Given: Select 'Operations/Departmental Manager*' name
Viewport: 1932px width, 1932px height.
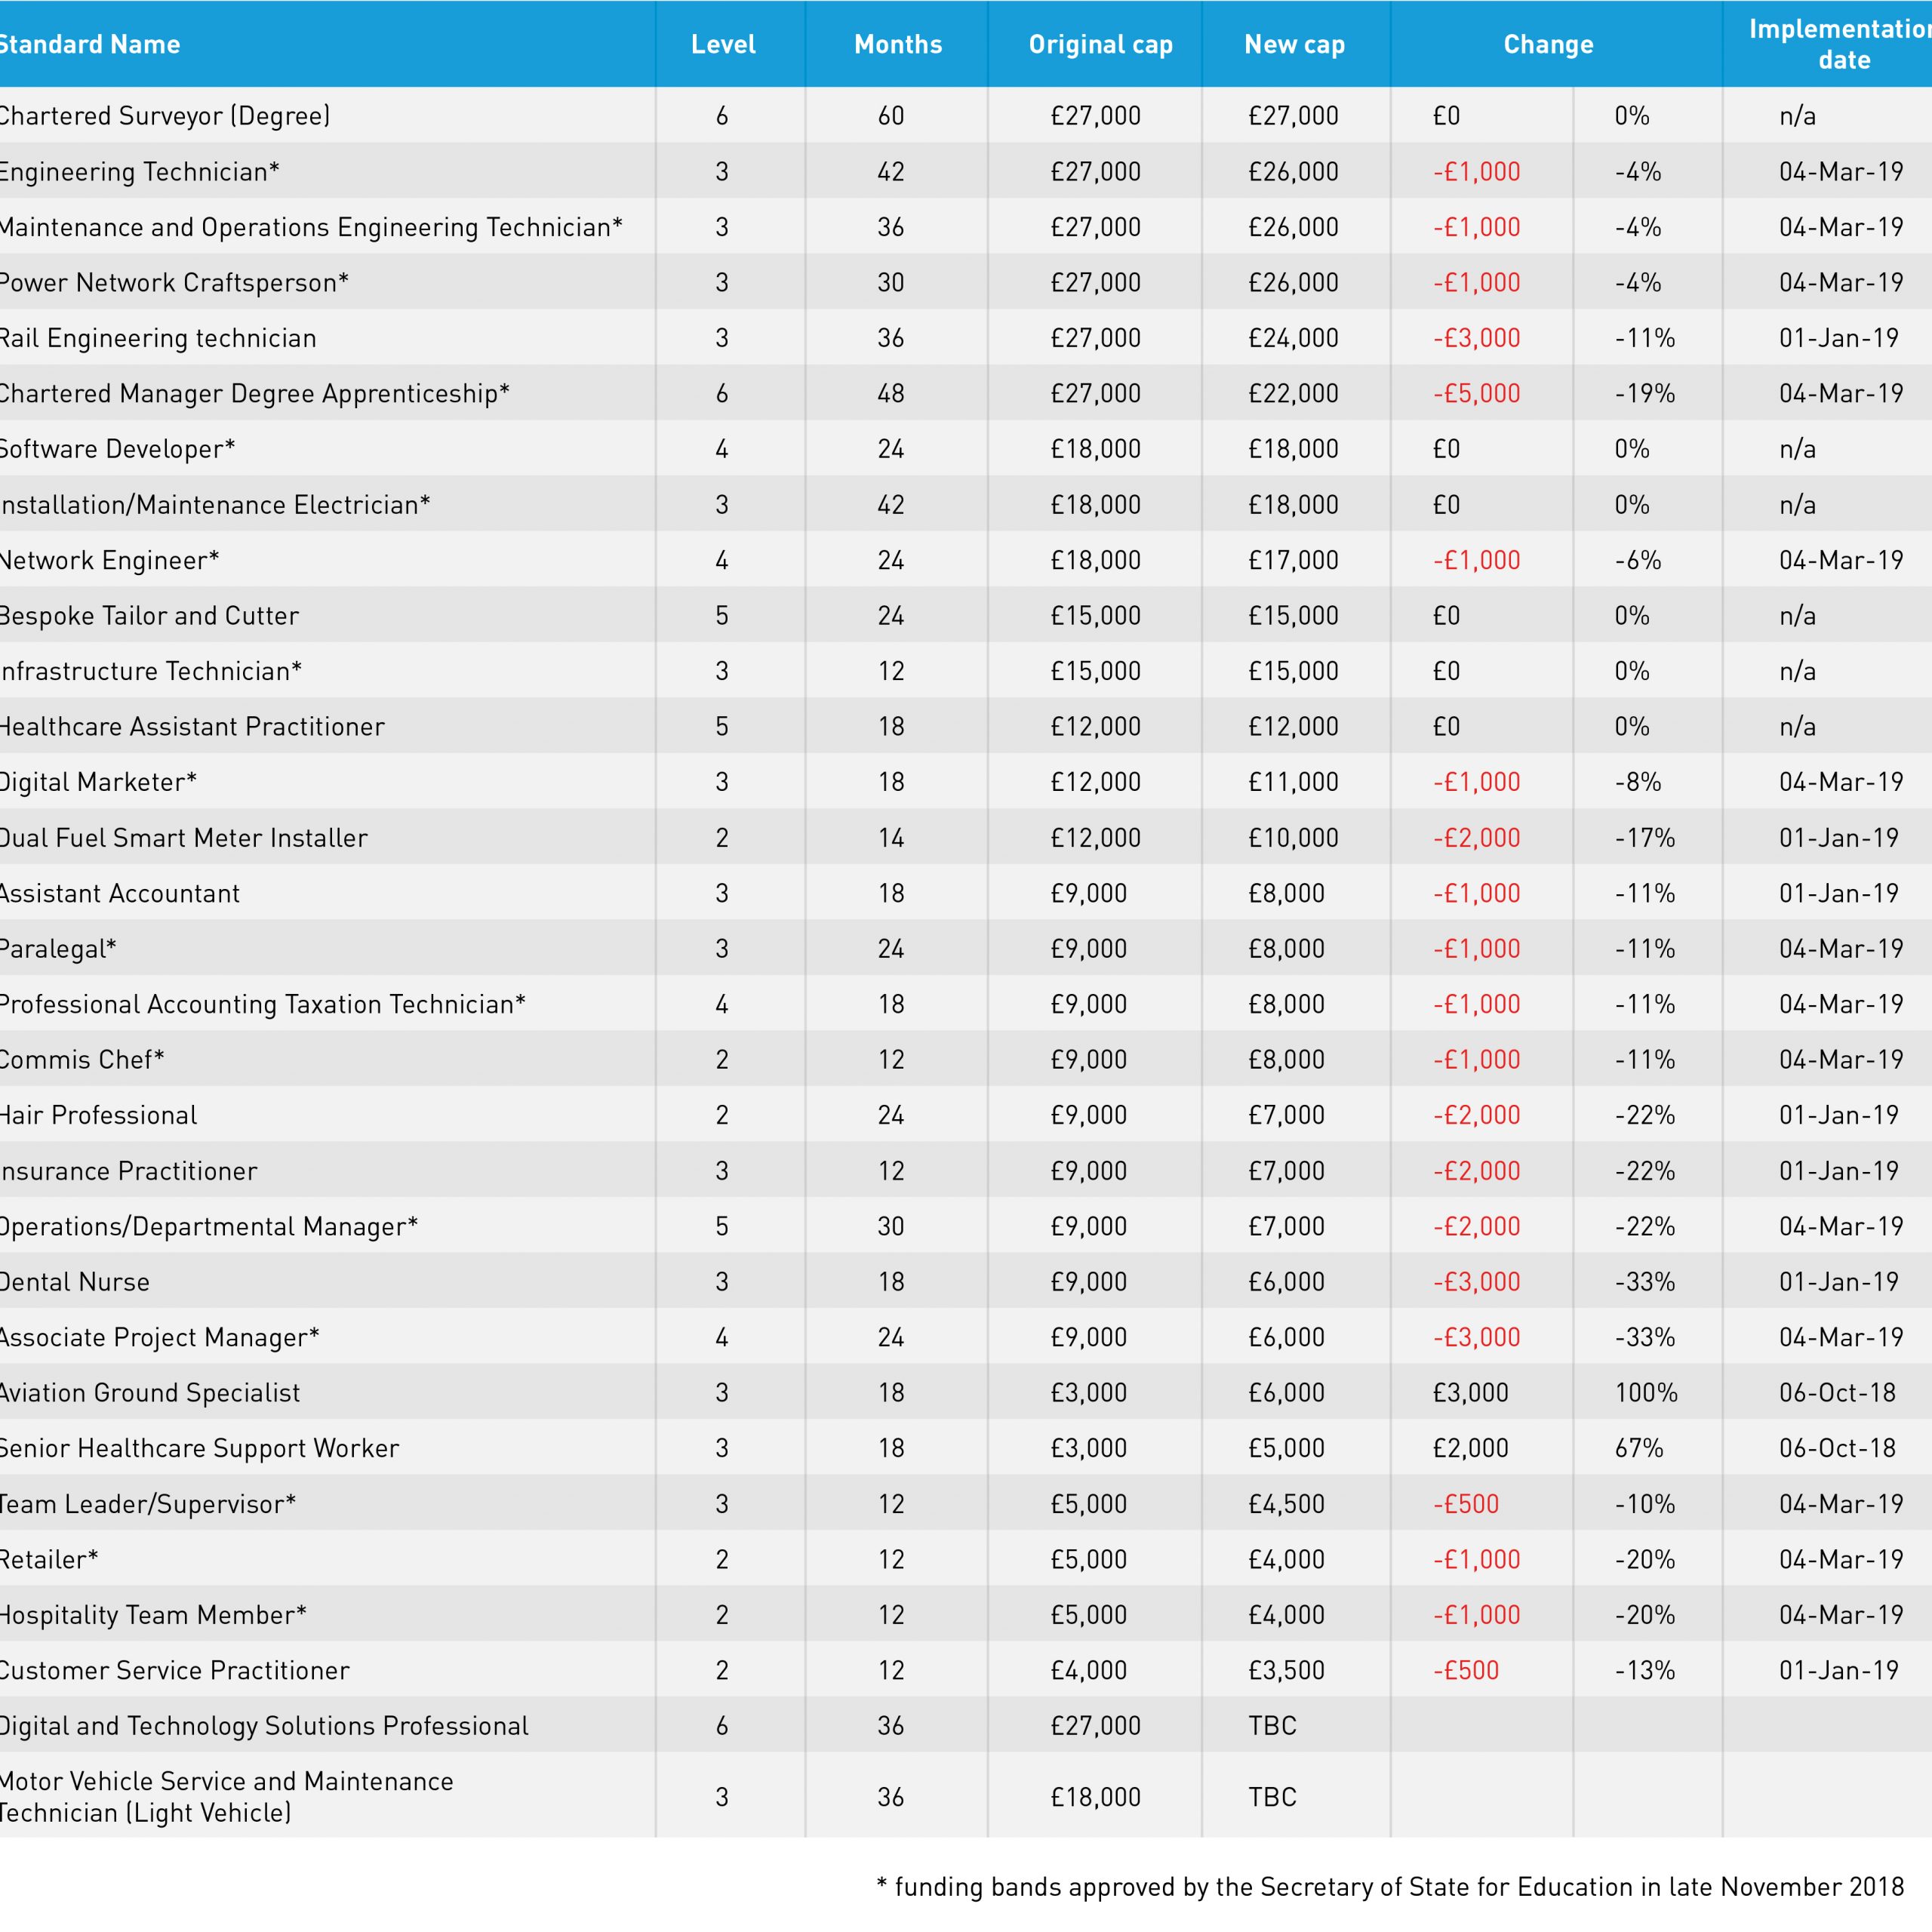Looking at the screenshot, I should point(209,1227).
